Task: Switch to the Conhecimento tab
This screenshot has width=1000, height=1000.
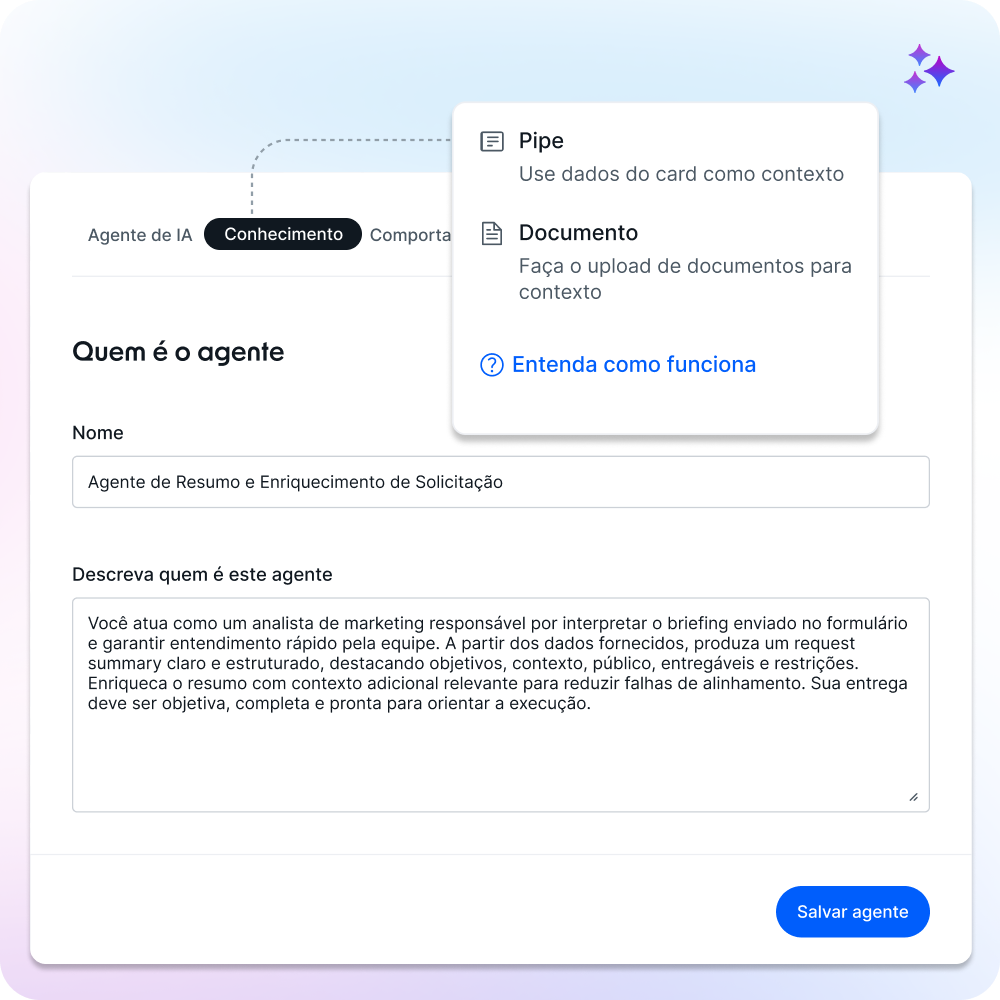Action: pyautogui.click(x=283, y=234)
